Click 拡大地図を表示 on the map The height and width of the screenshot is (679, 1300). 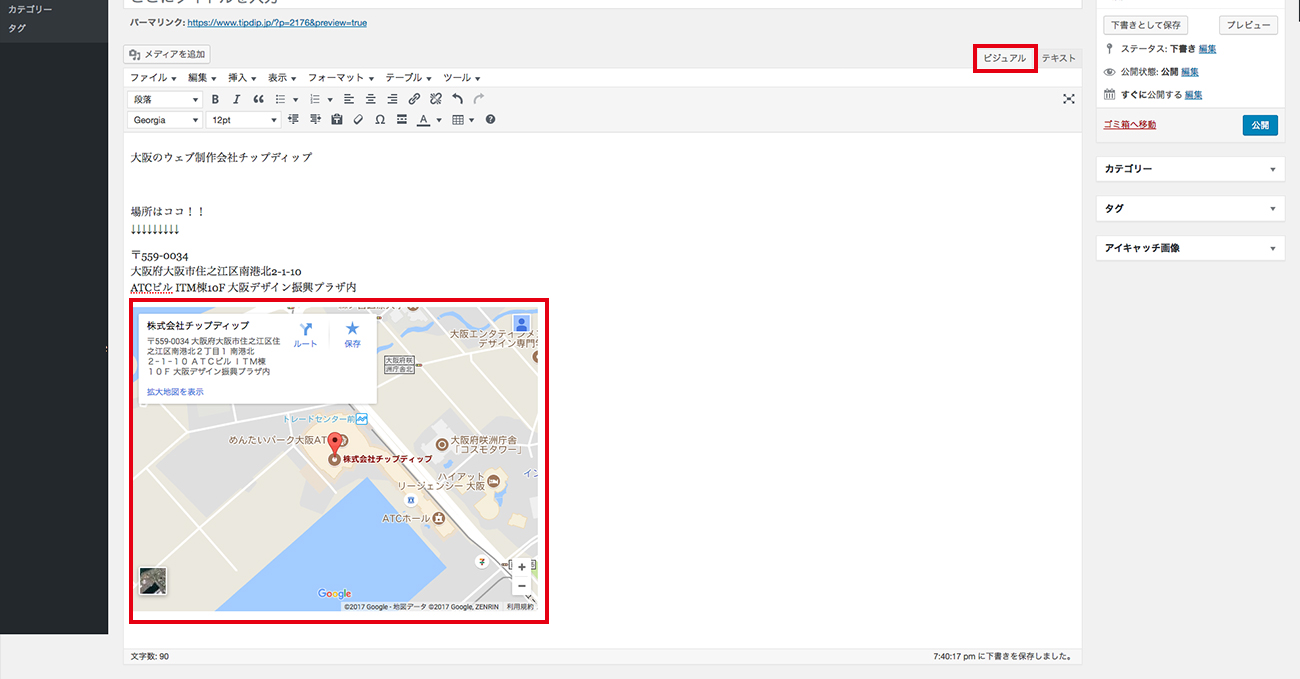tap(175, 392)
